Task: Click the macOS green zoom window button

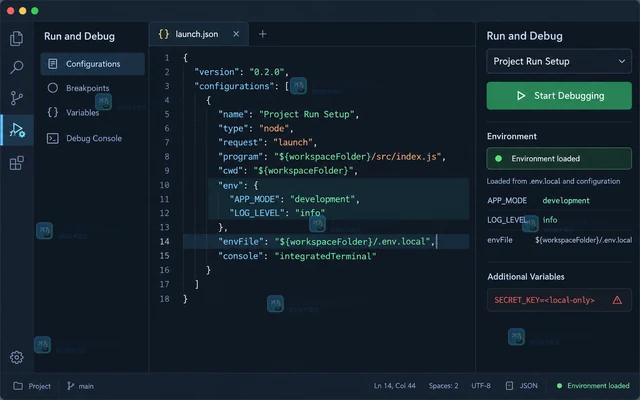Action: [35, 11]
